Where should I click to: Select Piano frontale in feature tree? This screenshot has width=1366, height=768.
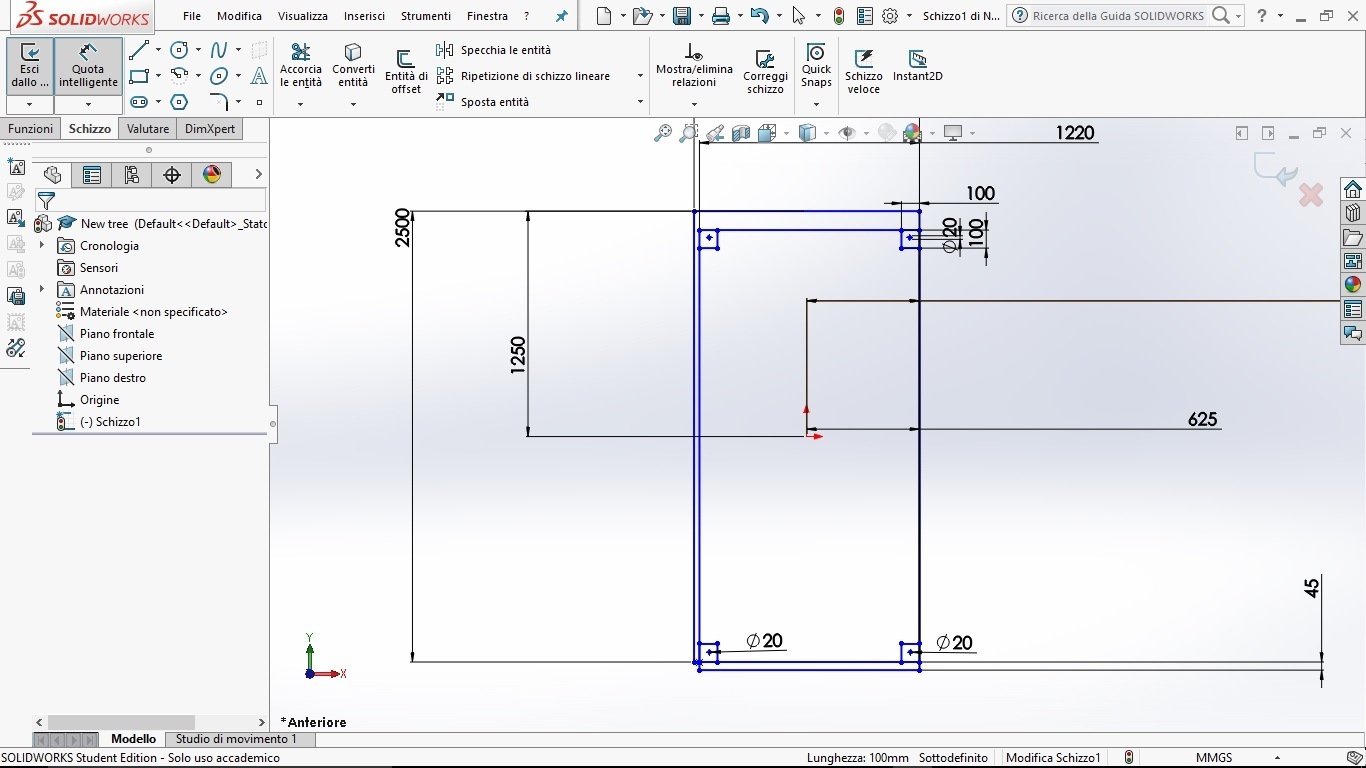tap(117, 334)
